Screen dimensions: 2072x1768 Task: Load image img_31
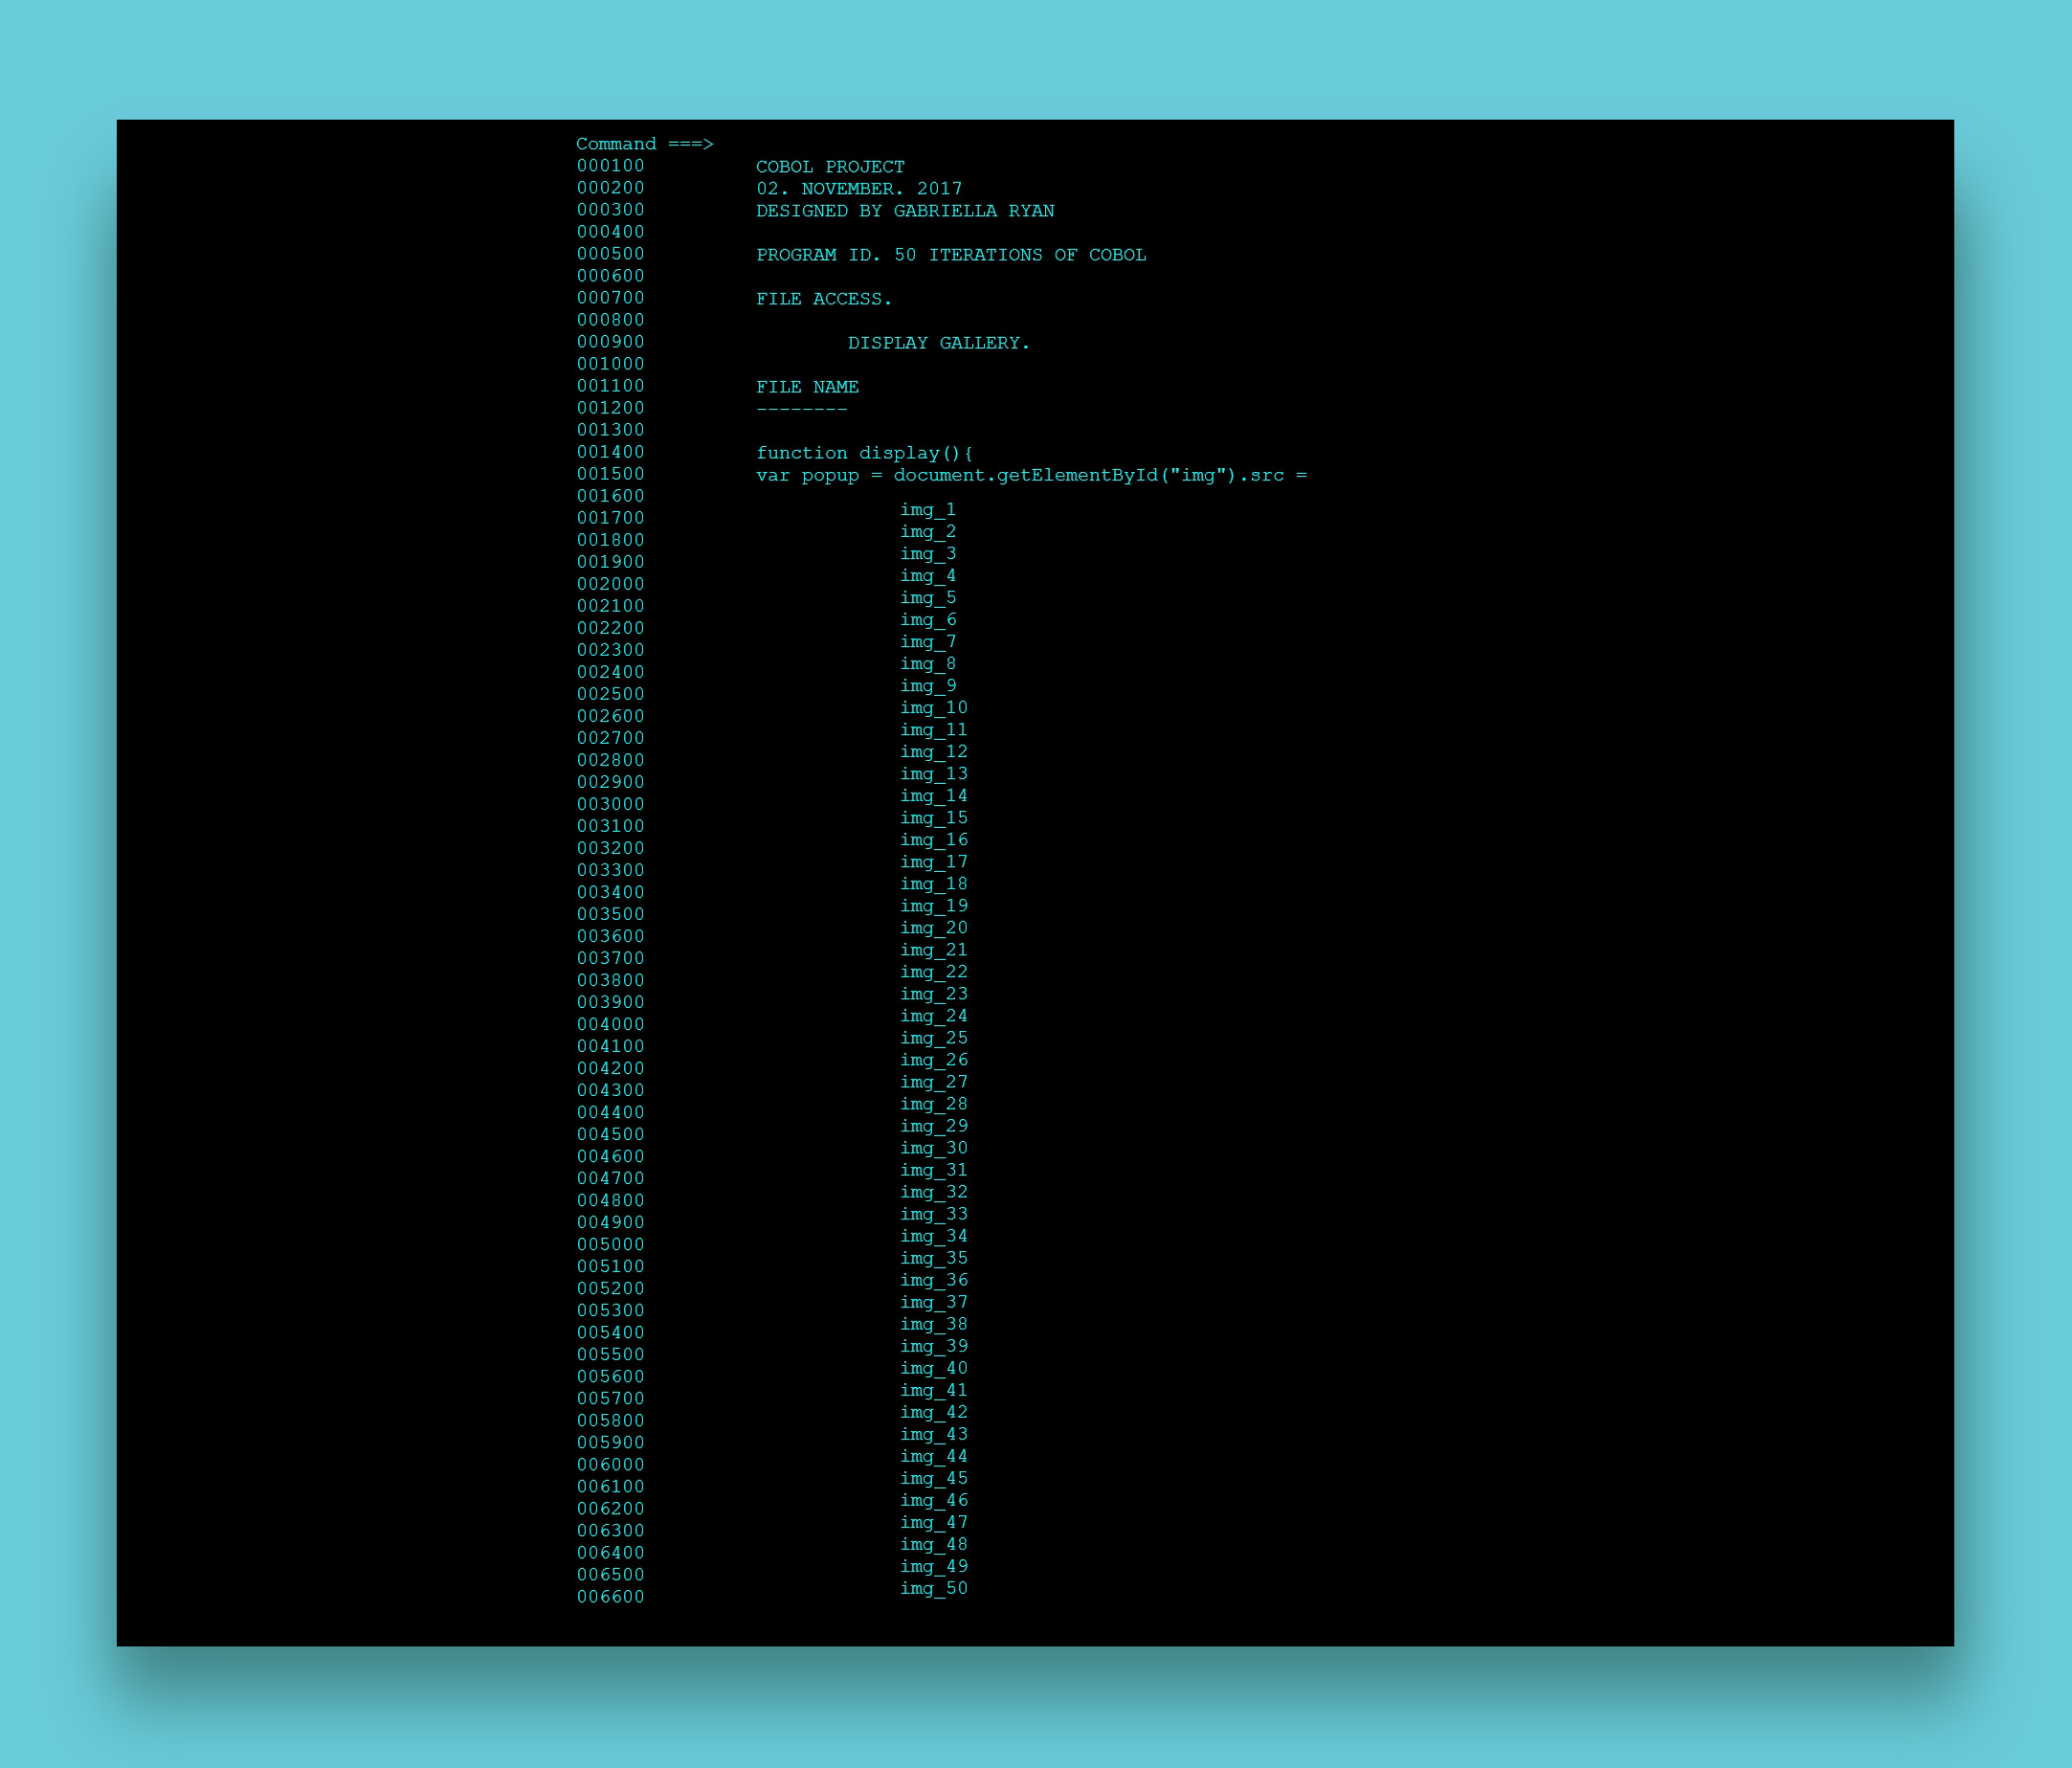point(933,1170)
